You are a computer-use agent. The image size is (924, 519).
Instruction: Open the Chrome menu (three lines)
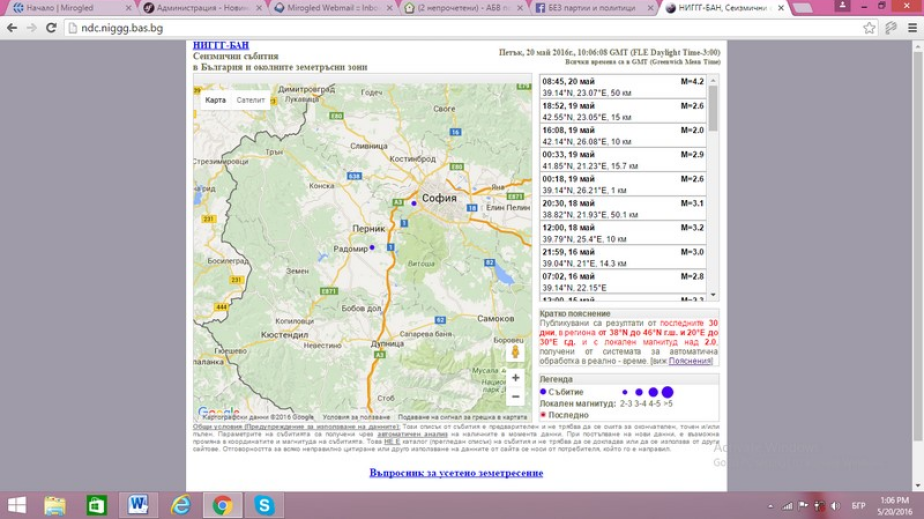point(910,28)
